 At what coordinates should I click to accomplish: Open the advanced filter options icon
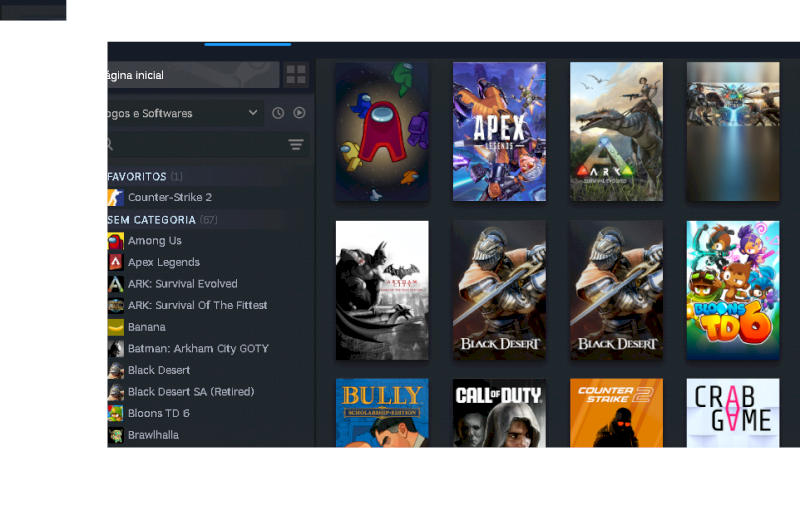[x=296, y=145]
